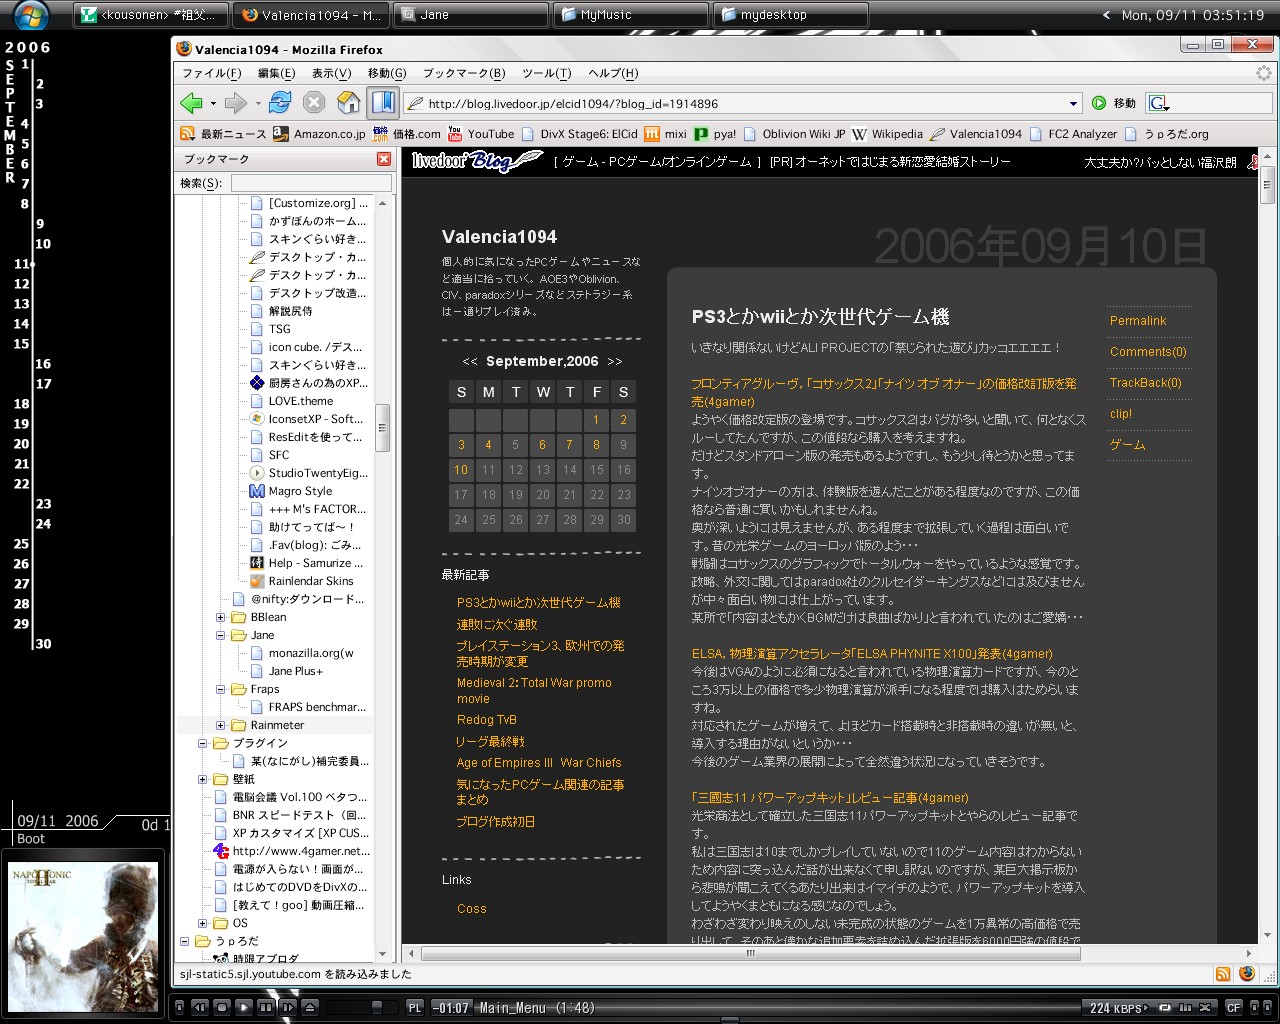Screen dimensions: 1280x1024
Task: Open the 価格.com bookmark toolbar item
Action: (x=407, y=134)
